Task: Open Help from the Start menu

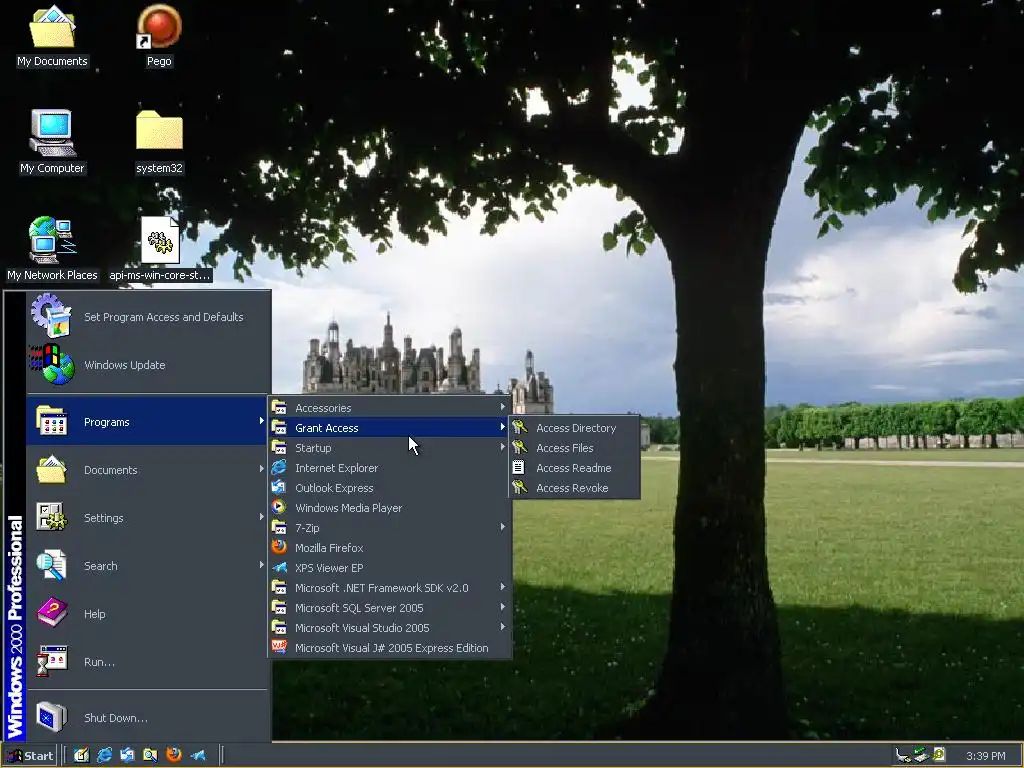Action: click(148, 614)
